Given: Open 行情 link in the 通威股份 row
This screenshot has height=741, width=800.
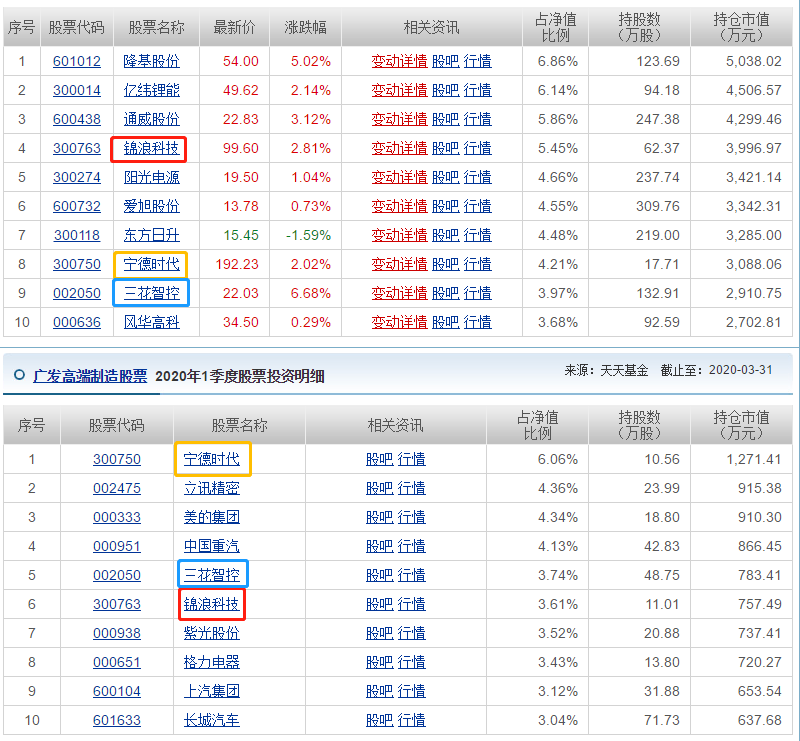Looking at the screenshot, I should point(478,119).
